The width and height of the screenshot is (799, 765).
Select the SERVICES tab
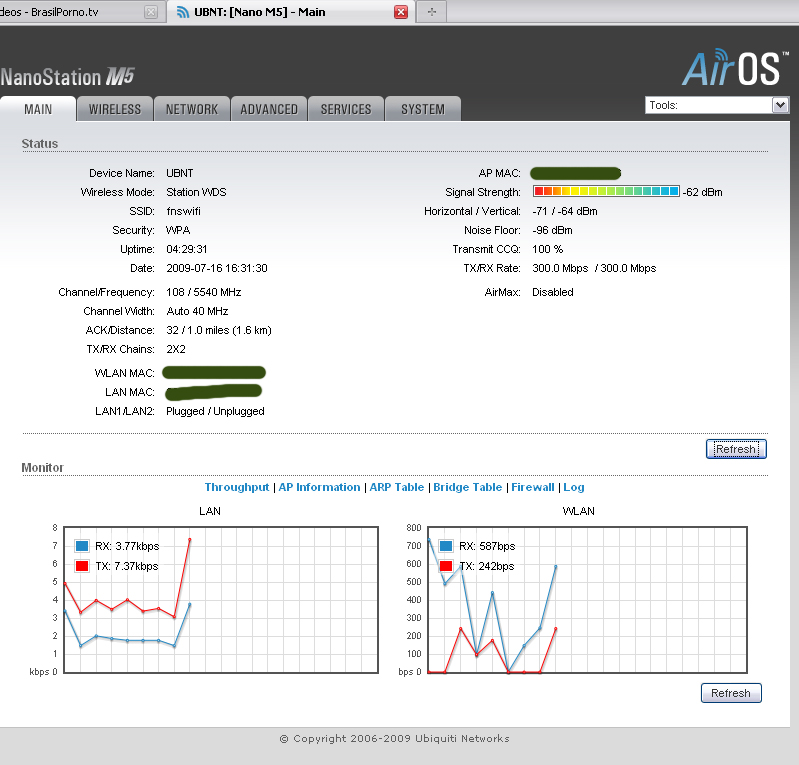coord(345,109)
